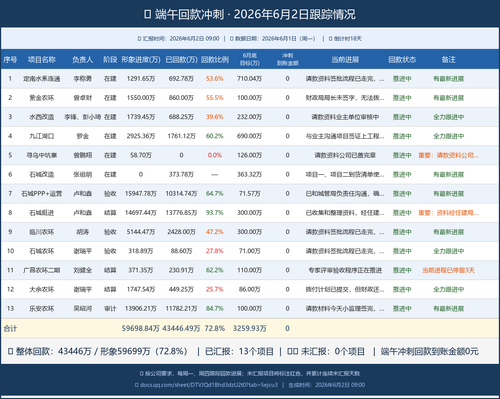Click 专家评审验收程序正在推进 progress text
This screenshot has height=399, width=500.
(x=345, y=270)
